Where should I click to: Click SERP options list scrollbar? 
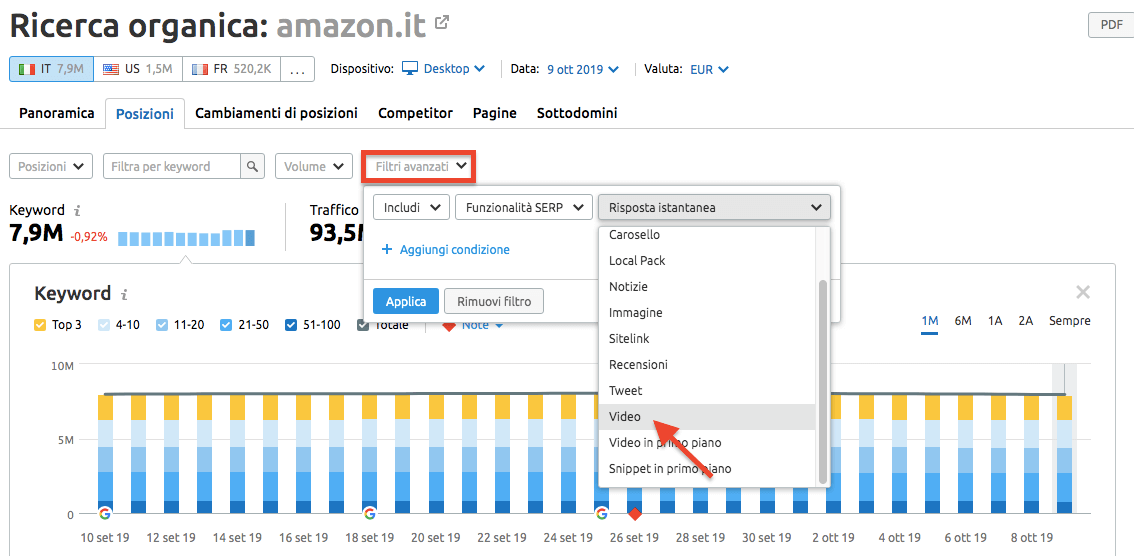822,381
